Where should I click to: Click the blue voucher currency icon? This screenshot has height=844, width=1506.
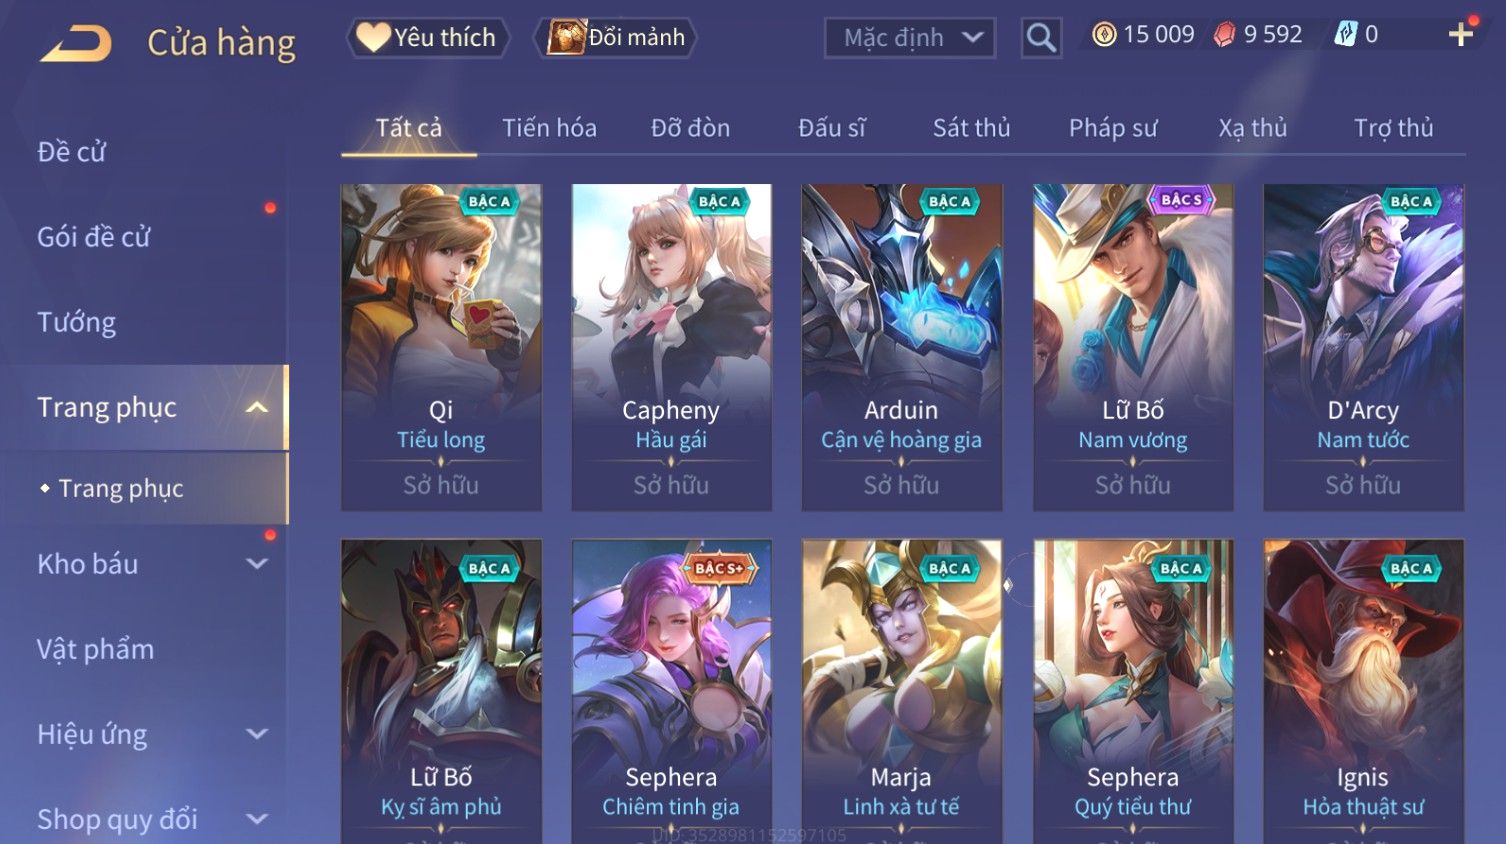(1346, 35)
